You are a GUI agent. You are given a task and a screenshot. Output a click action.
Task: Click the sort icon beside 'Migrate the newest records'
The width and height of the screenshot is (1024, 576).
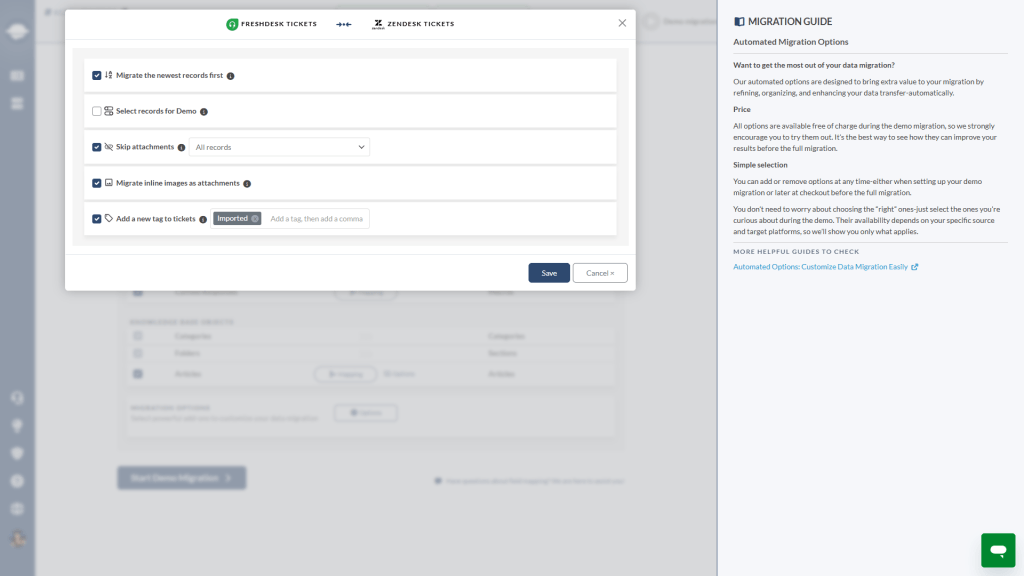[108, 75]
